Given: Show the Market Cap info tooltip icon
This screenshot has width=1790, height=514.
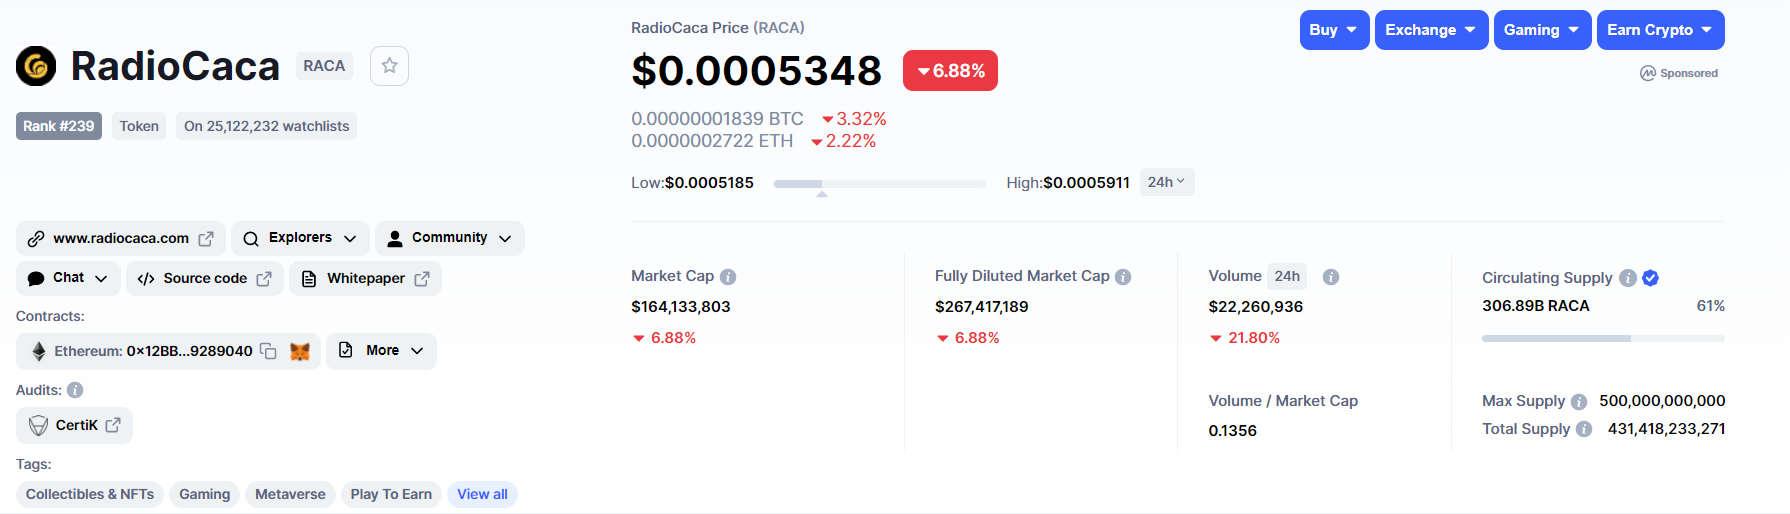Looking at the screenshot, I should (x=728, y=277).
